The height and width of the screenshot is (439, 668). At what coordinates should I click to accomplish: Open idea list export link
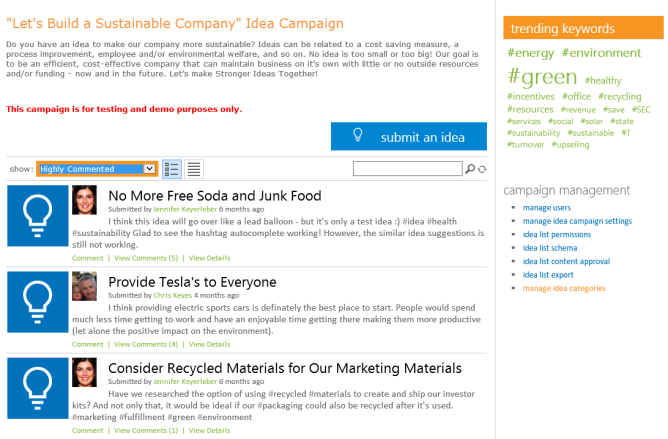coord(548,274)
